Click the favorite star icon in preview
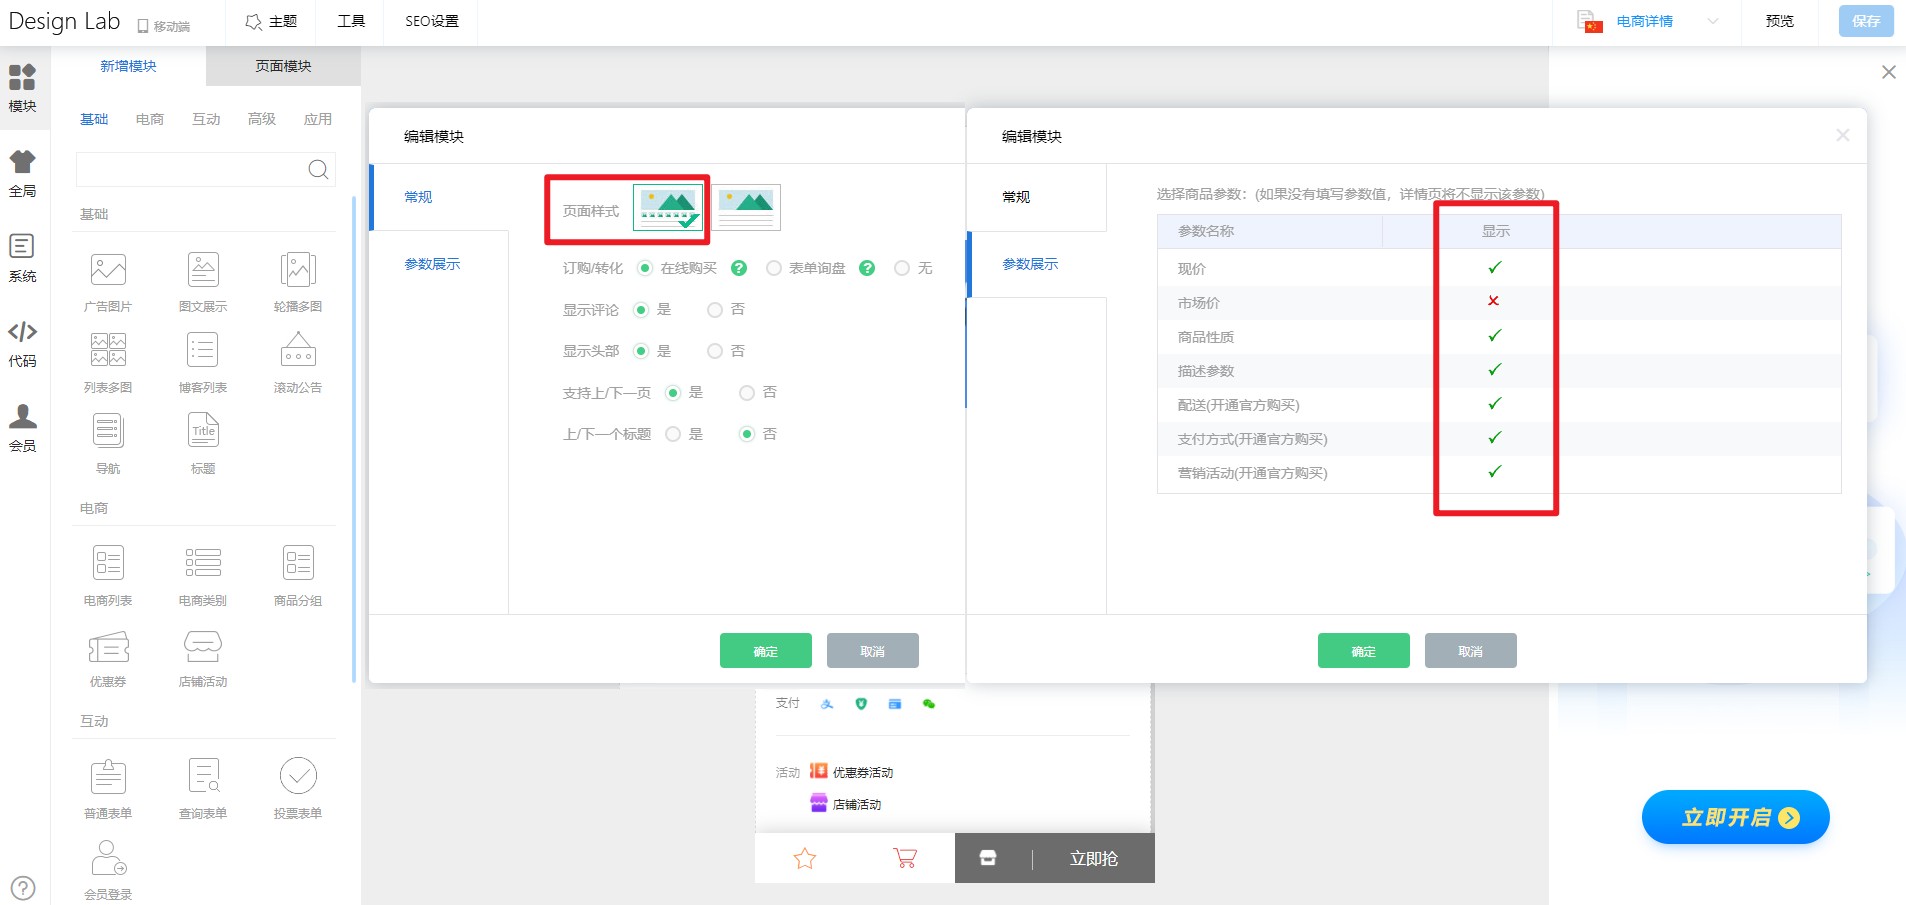Image resolution: width=1906 pixels, height=905 pixels. [x=805, y=858]
